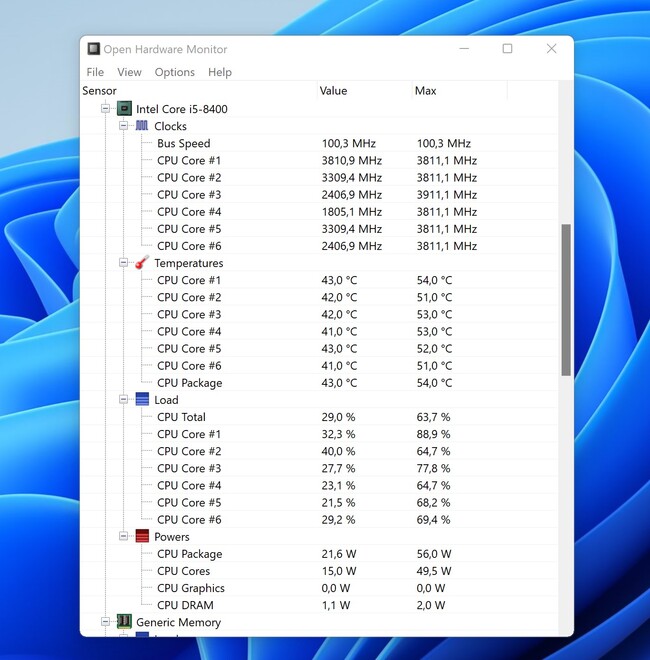
Task: Select the CPU Package temperature row
Action: click(x=189, y=383)
